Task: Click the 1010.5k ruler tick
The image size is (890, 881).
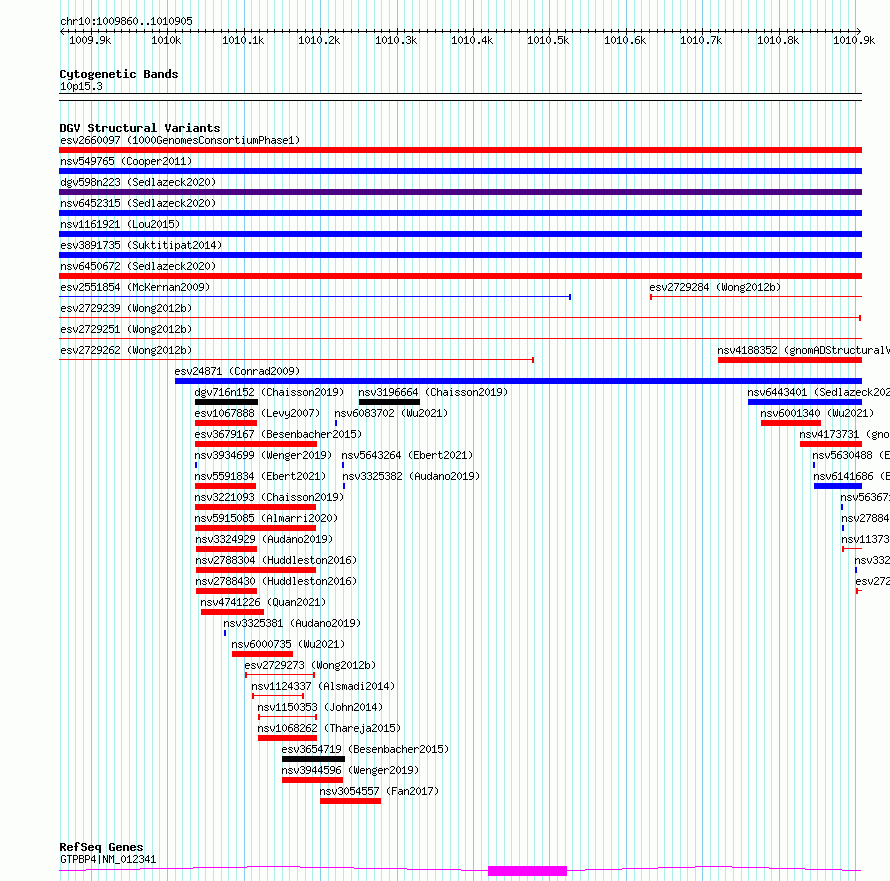Action: 548,40
